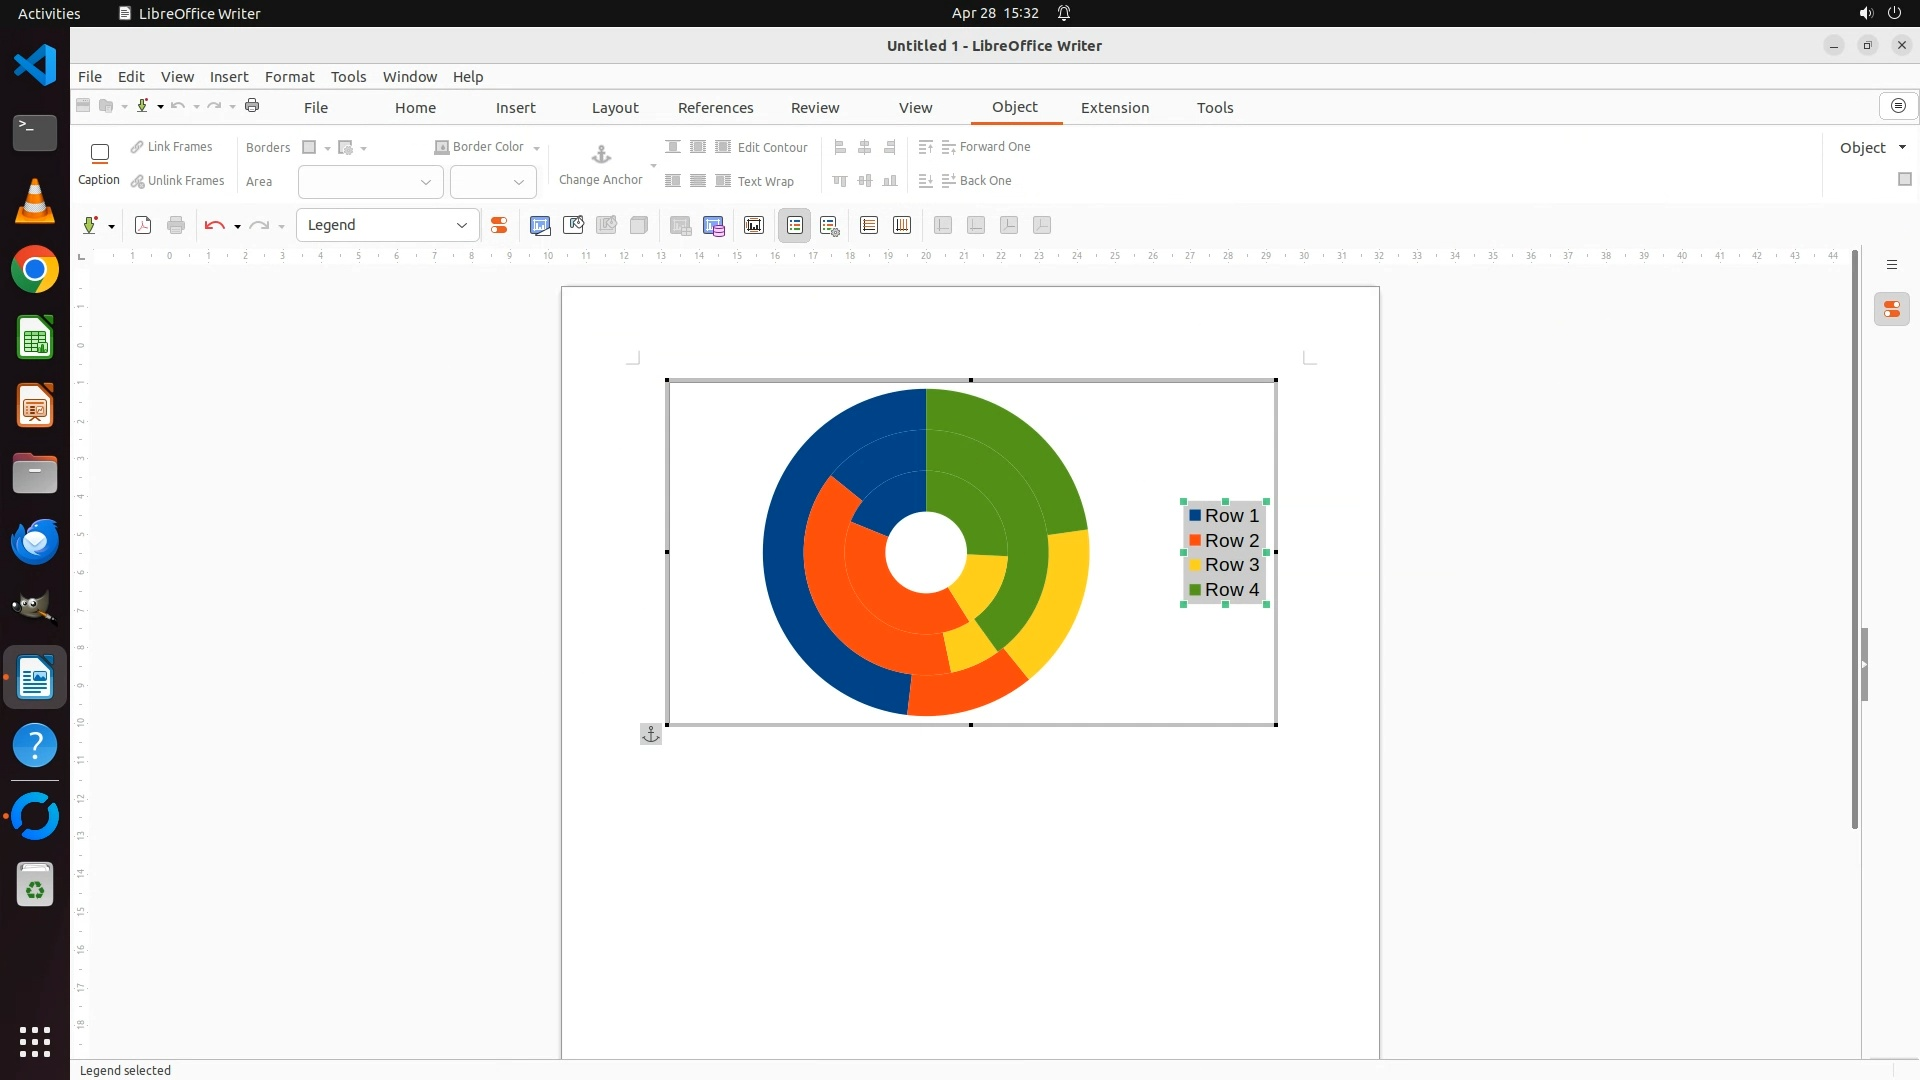Screen dimensions: 1920x1080
Task: Switch to the Layout tab
Action: tap(614, 108)
